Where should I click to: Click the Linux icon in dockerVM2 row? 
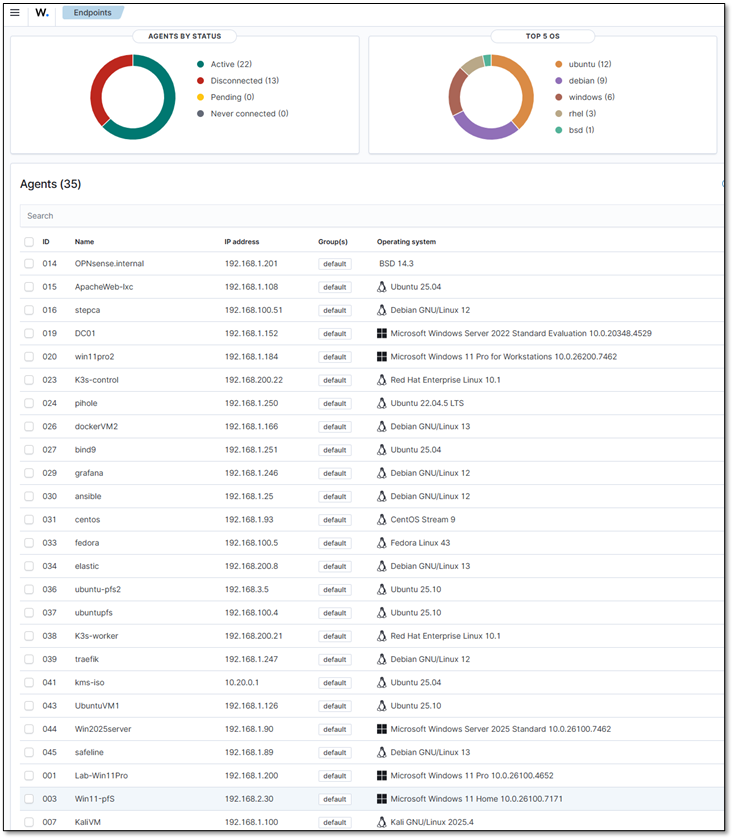(x=381, y=427)
